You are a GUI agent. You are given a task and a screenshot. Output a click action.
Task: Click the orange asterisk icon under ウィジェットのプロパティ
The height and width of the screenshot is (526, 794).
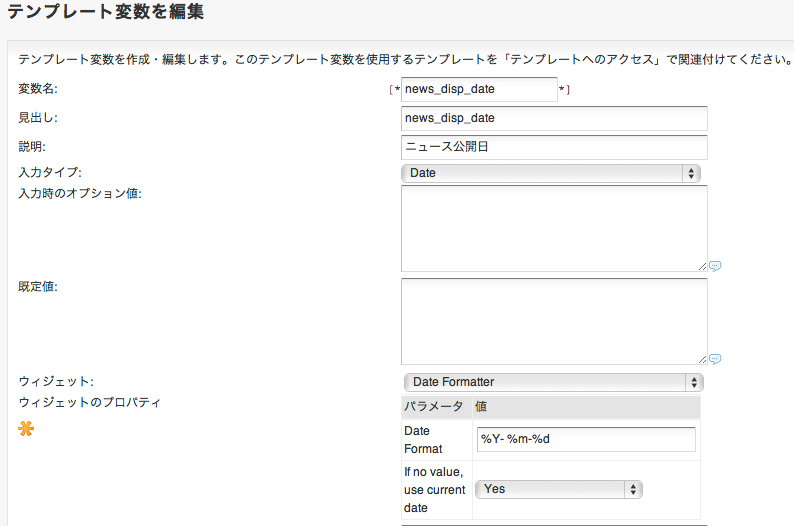point(26,429)
